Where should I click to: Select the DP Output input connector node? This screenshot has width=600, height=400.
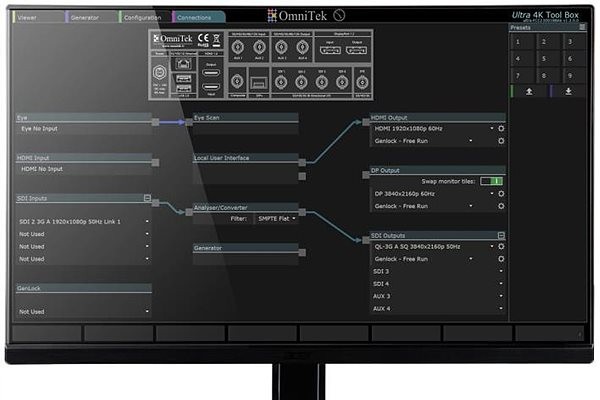pos(366,175)
